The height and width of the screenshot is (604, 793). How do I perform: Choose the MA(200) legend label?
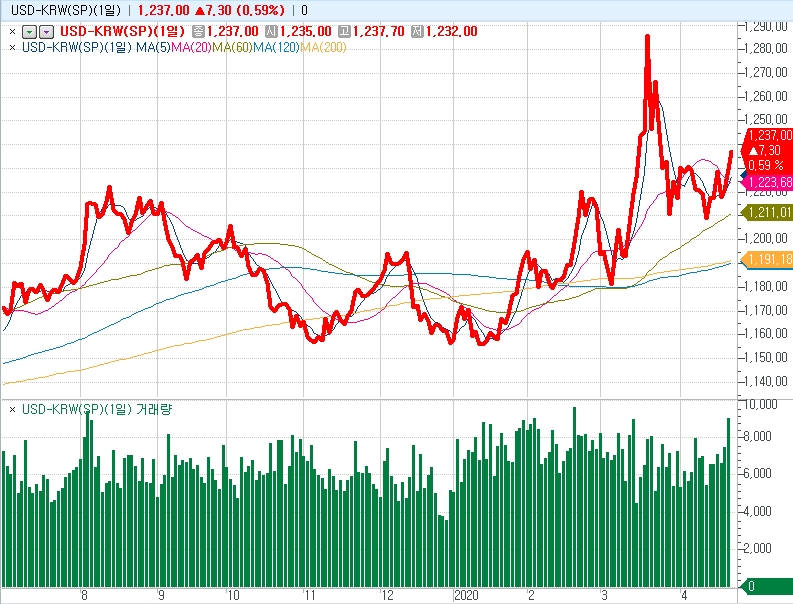(323, 47)
